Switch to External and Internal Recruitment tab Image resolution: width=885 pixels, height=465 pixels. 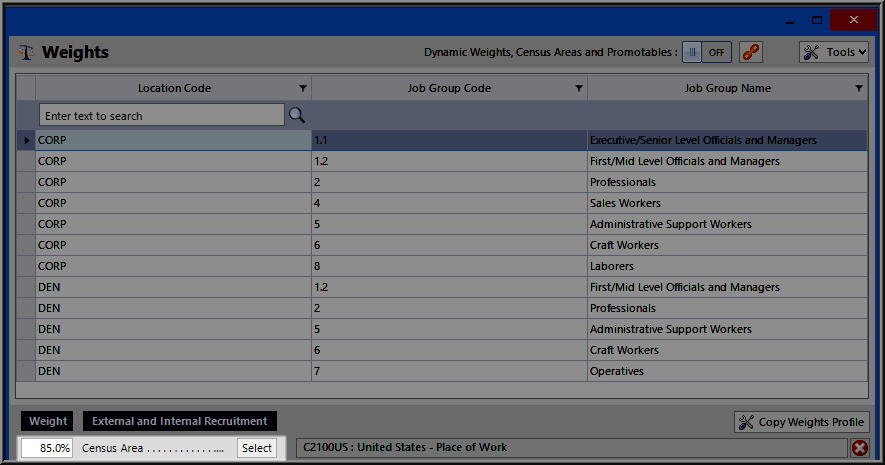point(180,421)
